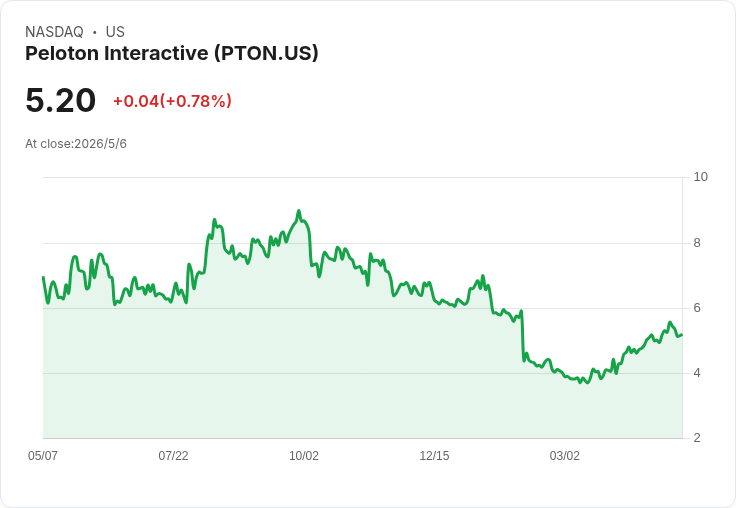The width and height of the screenshot is (736, 508).
Task: Click the At close:2026/5/6 timestamp
Action: coord(76,144)
